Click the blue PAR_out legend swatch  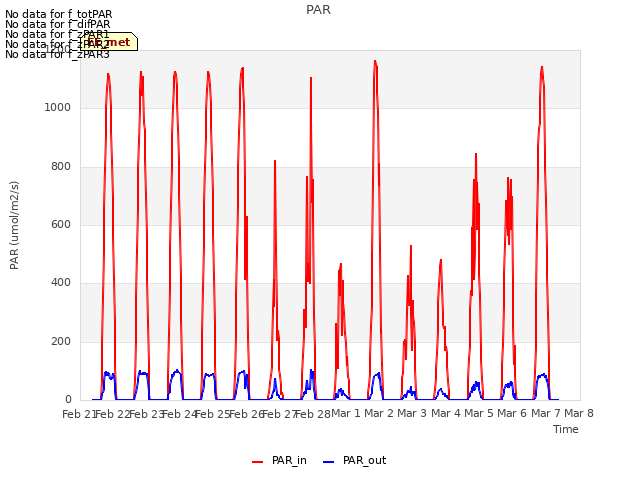[329, 462]
